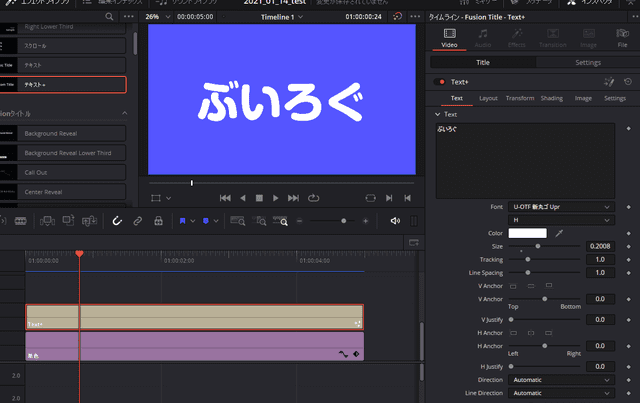Toggle Position Lock padlock

pos(158,221)
